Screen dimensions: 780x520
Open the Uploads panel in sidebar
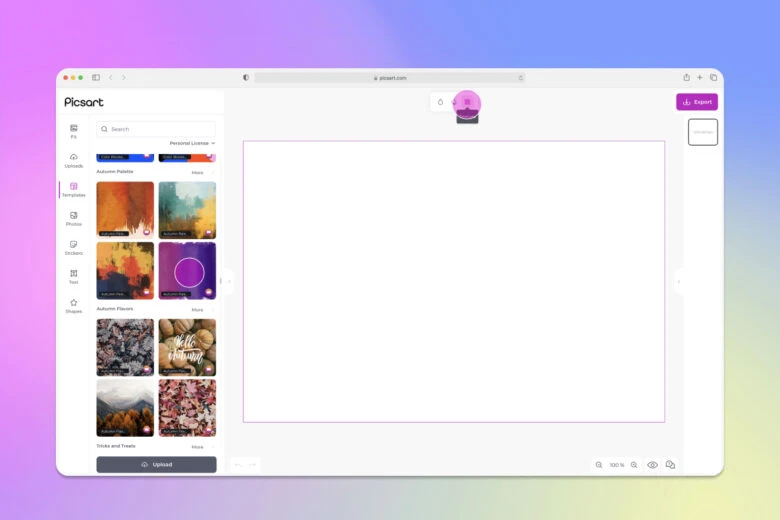73,160
